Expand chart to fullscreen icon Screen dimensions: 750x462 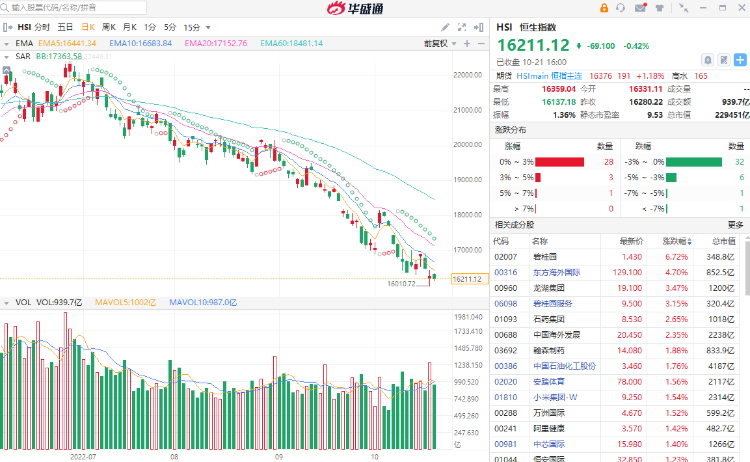click(x=462, y=27)
